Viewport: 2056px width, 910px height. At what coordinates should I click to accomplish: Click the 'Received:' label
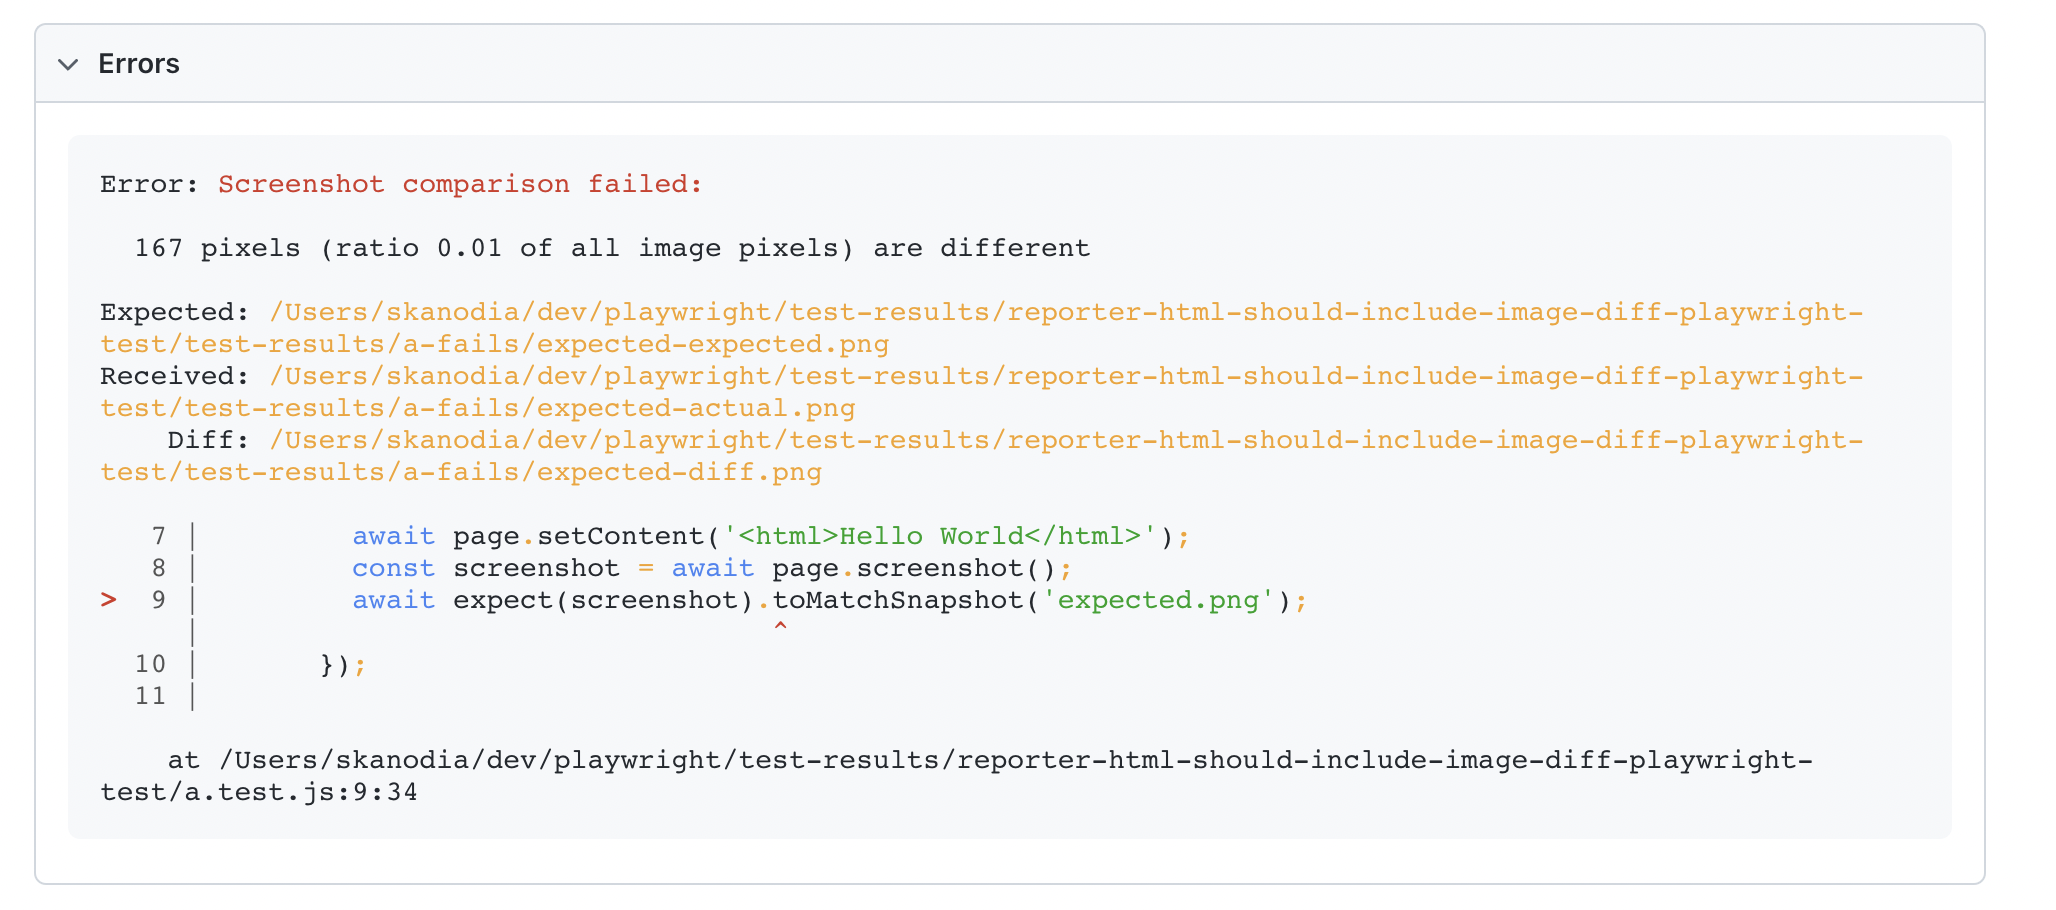(x=175, y=376)
